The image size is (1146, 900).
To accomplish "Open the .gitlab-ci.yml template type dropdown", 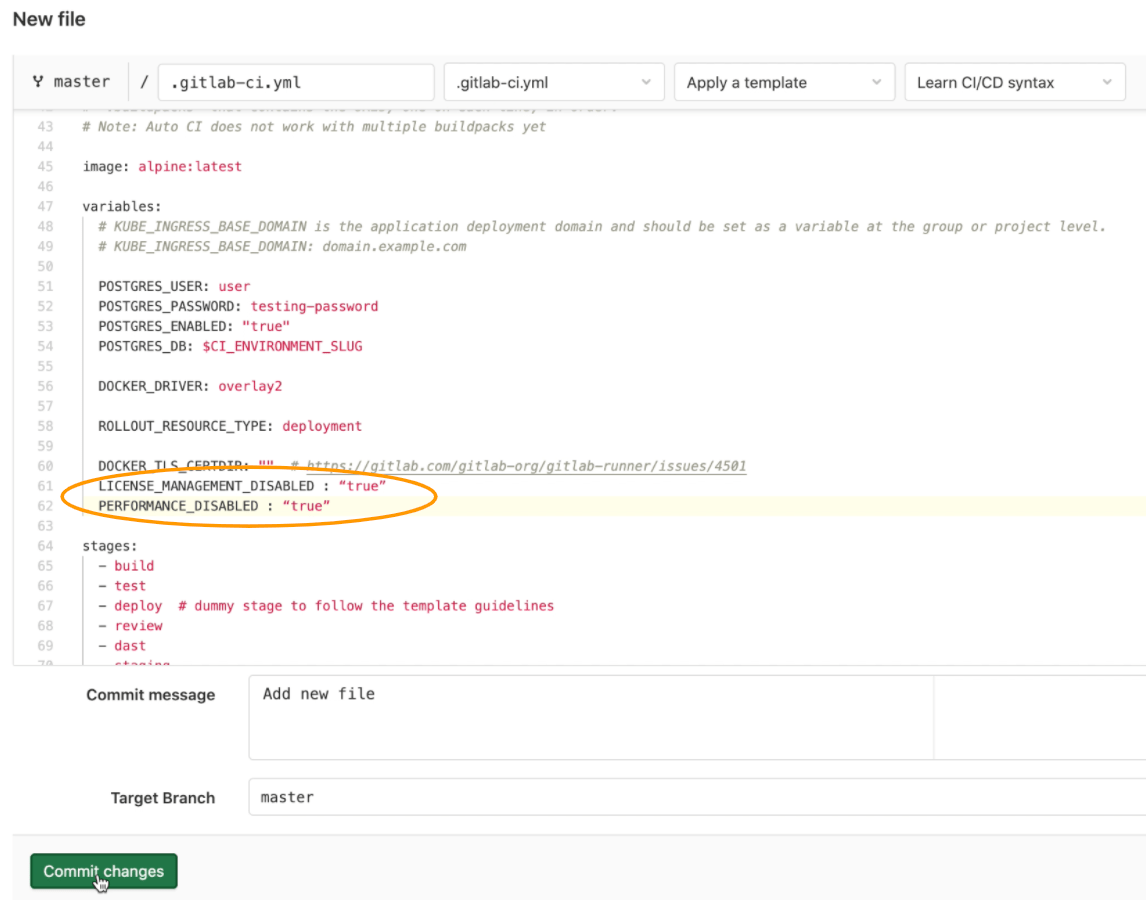I will click(553, 82).
